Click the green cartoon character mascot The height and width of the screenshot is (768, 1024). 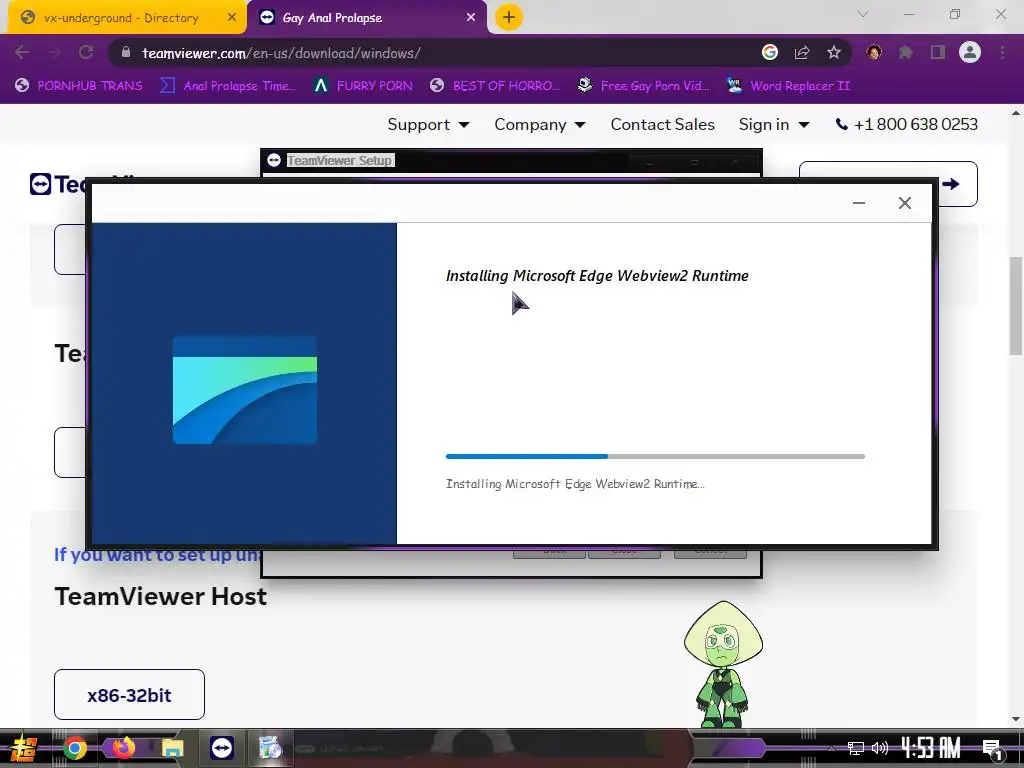pyautogui.click(x=723, y=664)
